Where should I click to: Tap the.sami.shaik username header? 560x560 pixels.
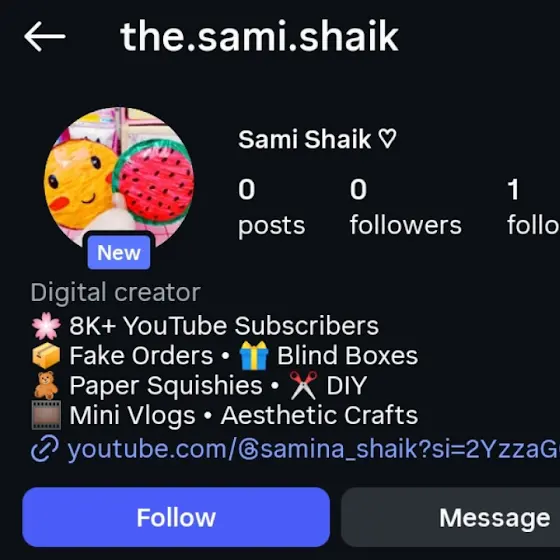click(260, 36)
